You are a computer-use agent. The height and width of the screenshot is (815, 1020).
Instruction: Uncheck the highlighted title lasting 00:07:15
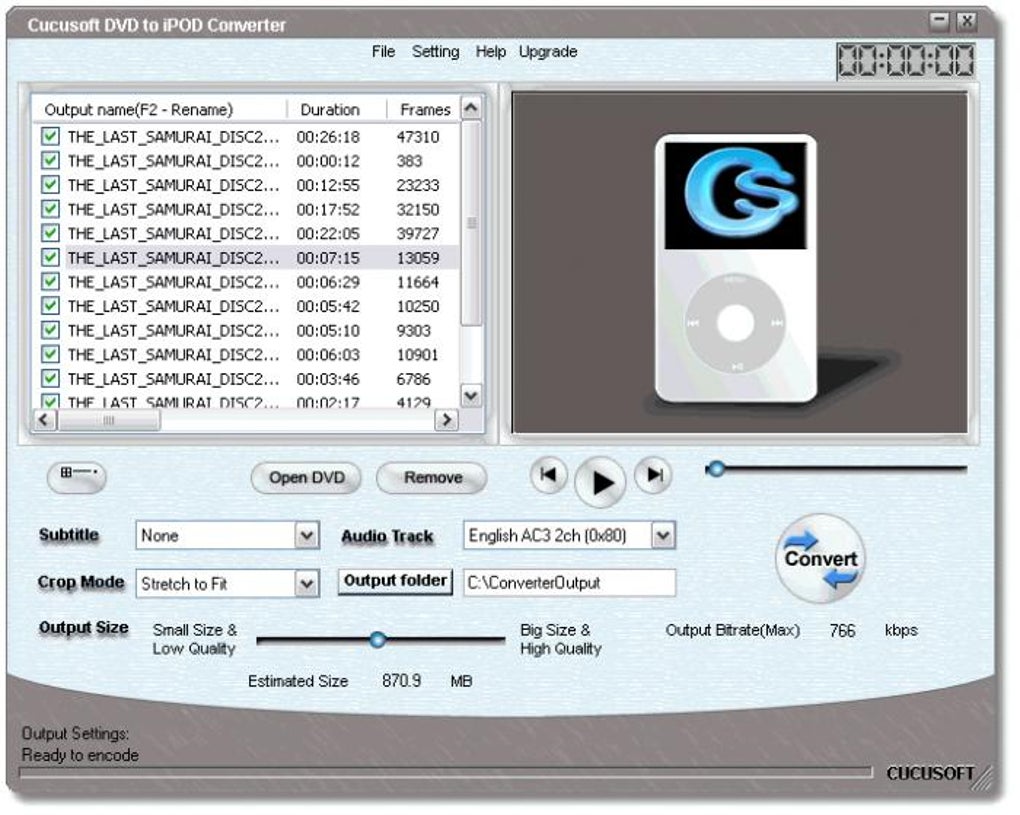point(50,258)
